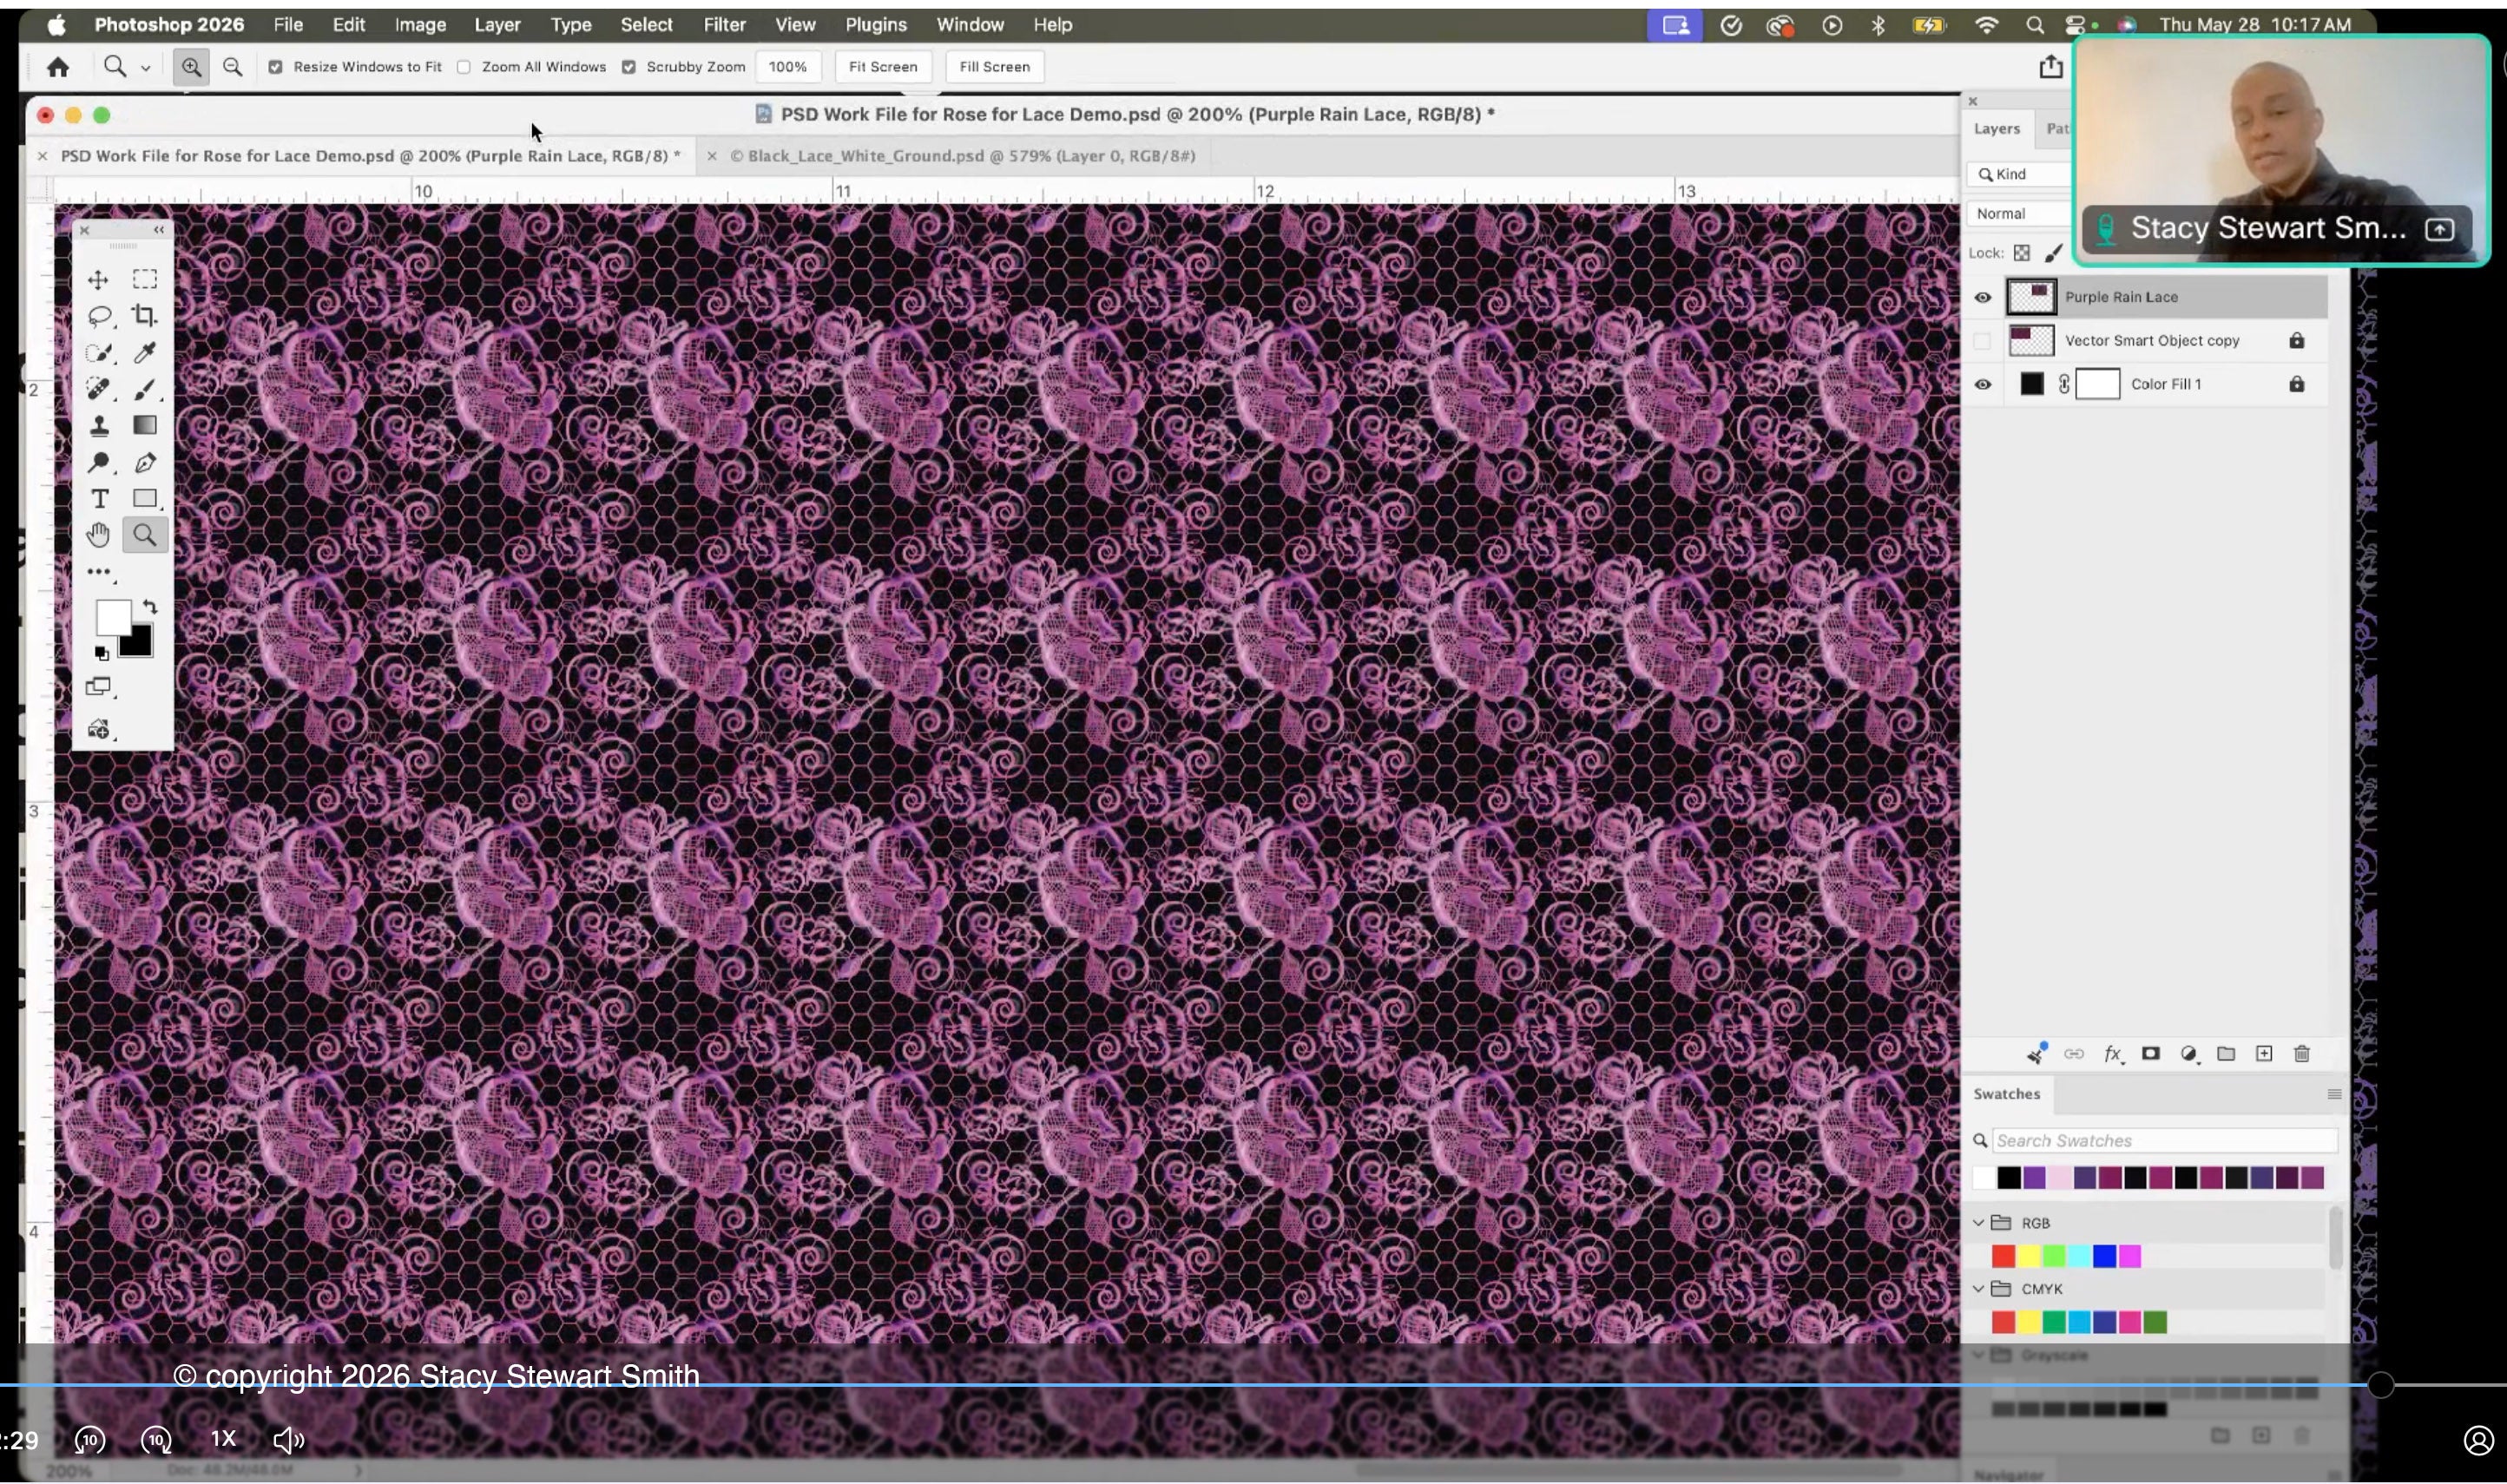
Task: Toggle lock on Vector Smart Object copy
Action: pyautogui.click(x=2297, y=341)
